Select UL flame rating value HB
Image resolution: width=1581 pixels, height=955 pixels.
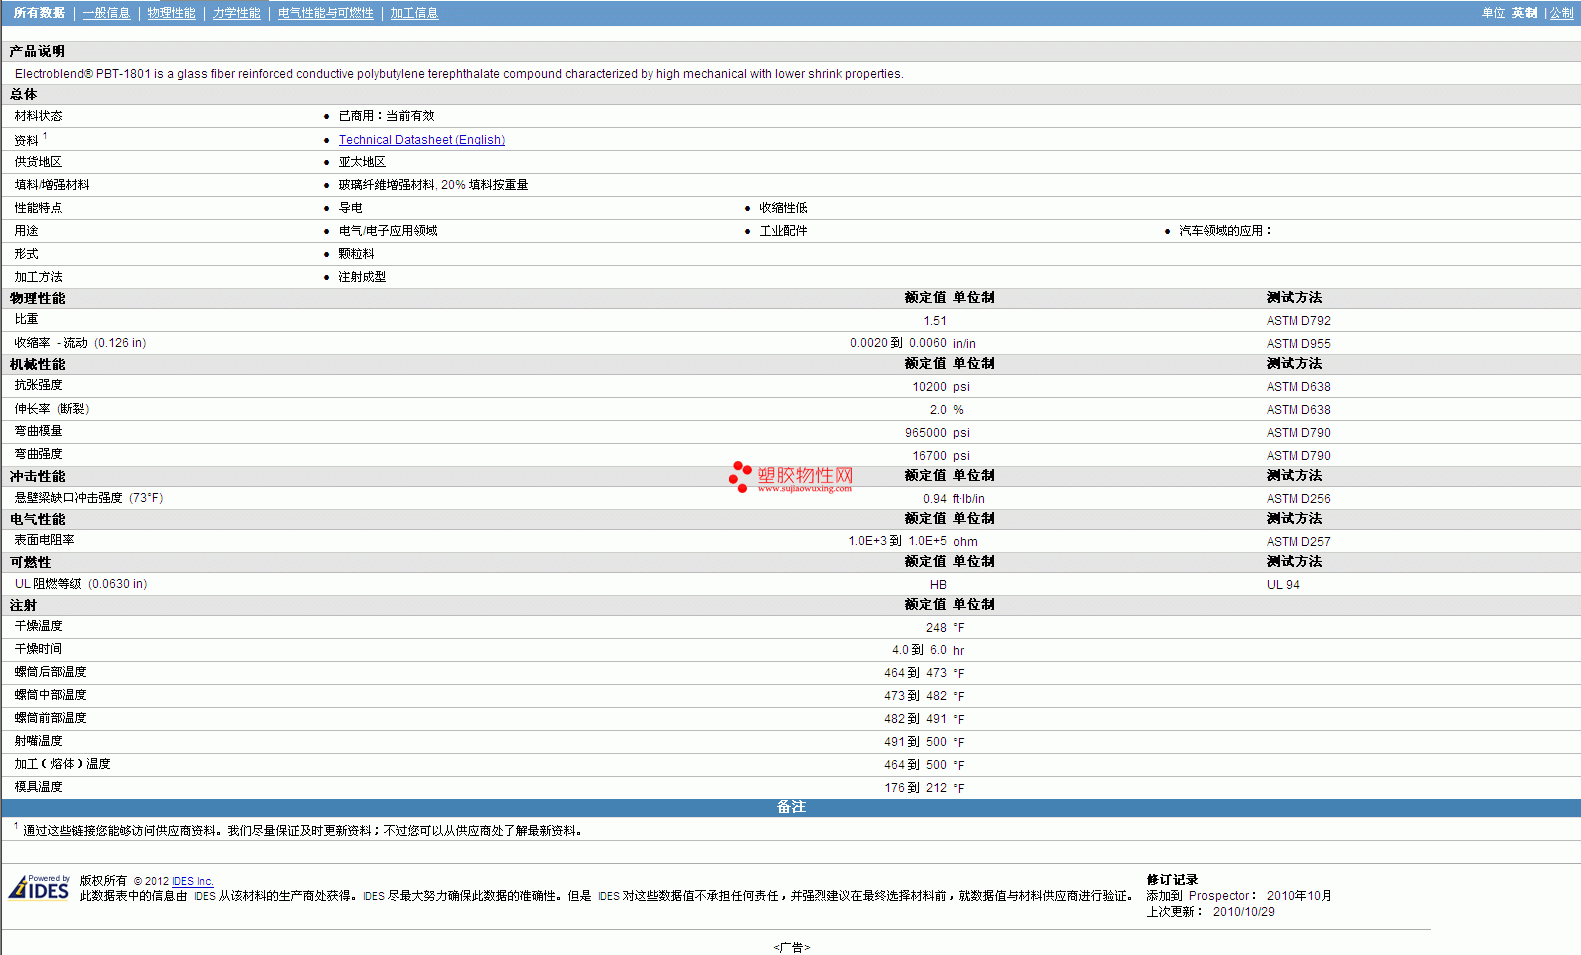tap(938, 585)
